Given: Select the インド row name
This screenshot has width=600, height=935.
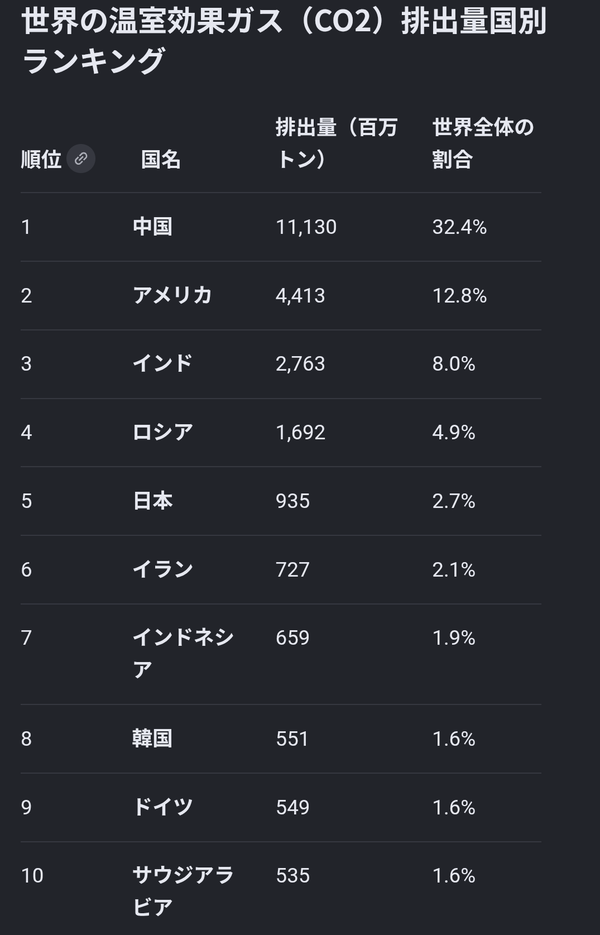Looking at the screenshot, I should pos(162,363).
